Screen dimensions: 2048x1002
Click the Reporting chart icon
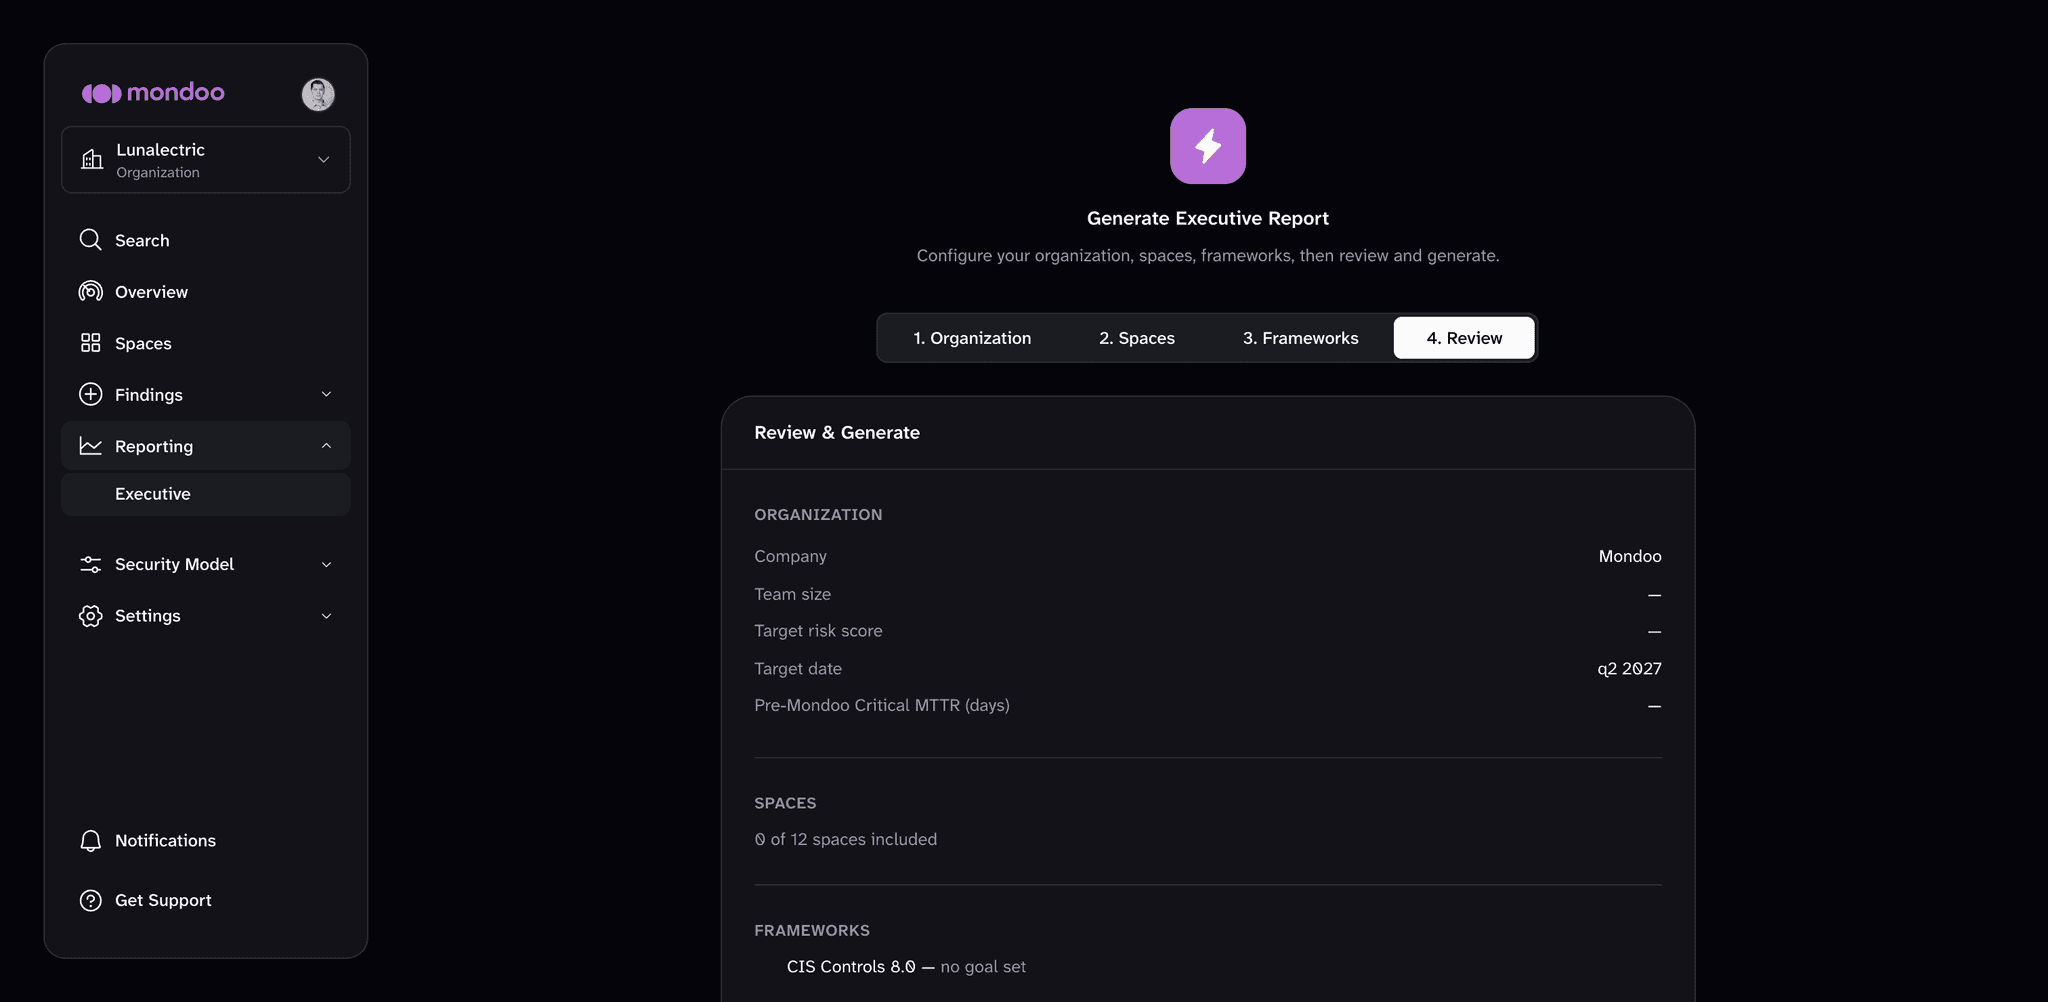91,446
